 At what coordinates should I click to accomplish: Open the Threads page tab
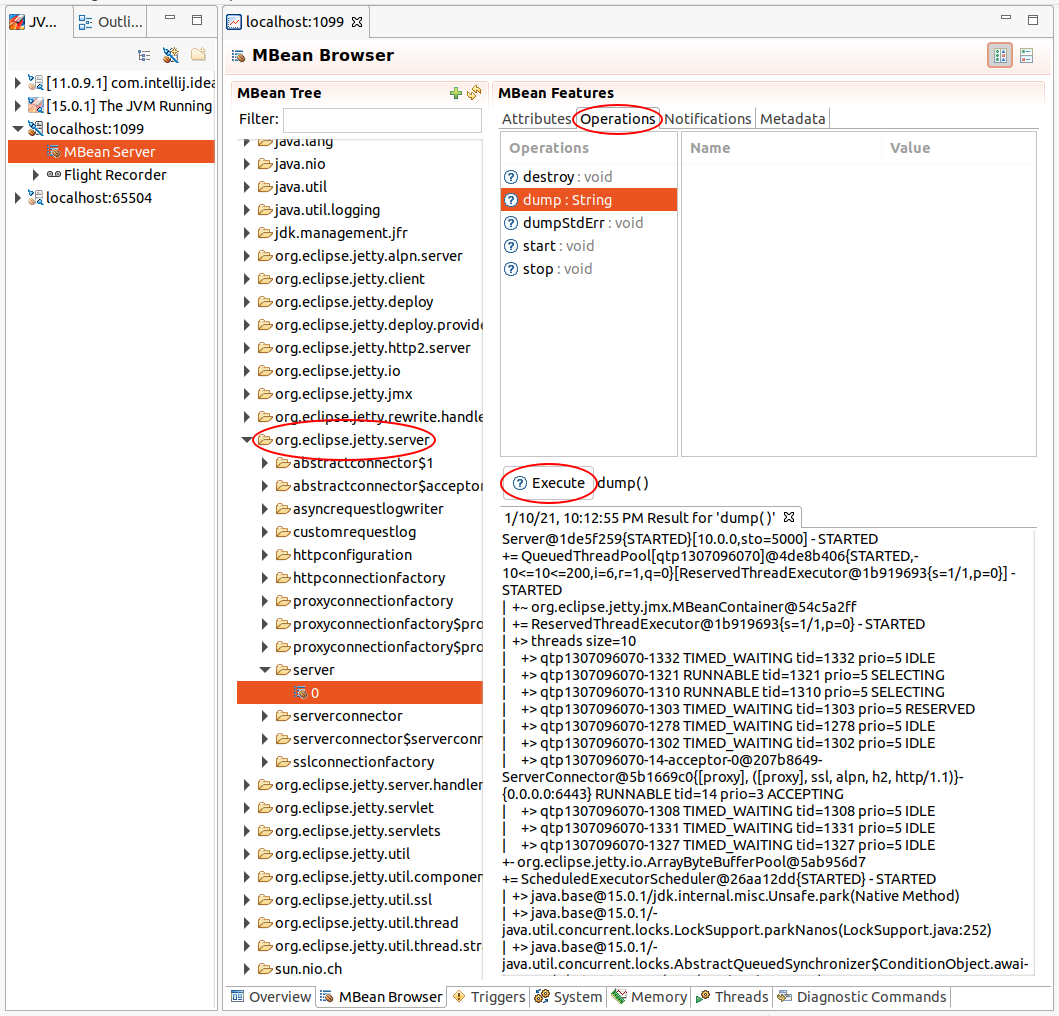tap(732, 996)
